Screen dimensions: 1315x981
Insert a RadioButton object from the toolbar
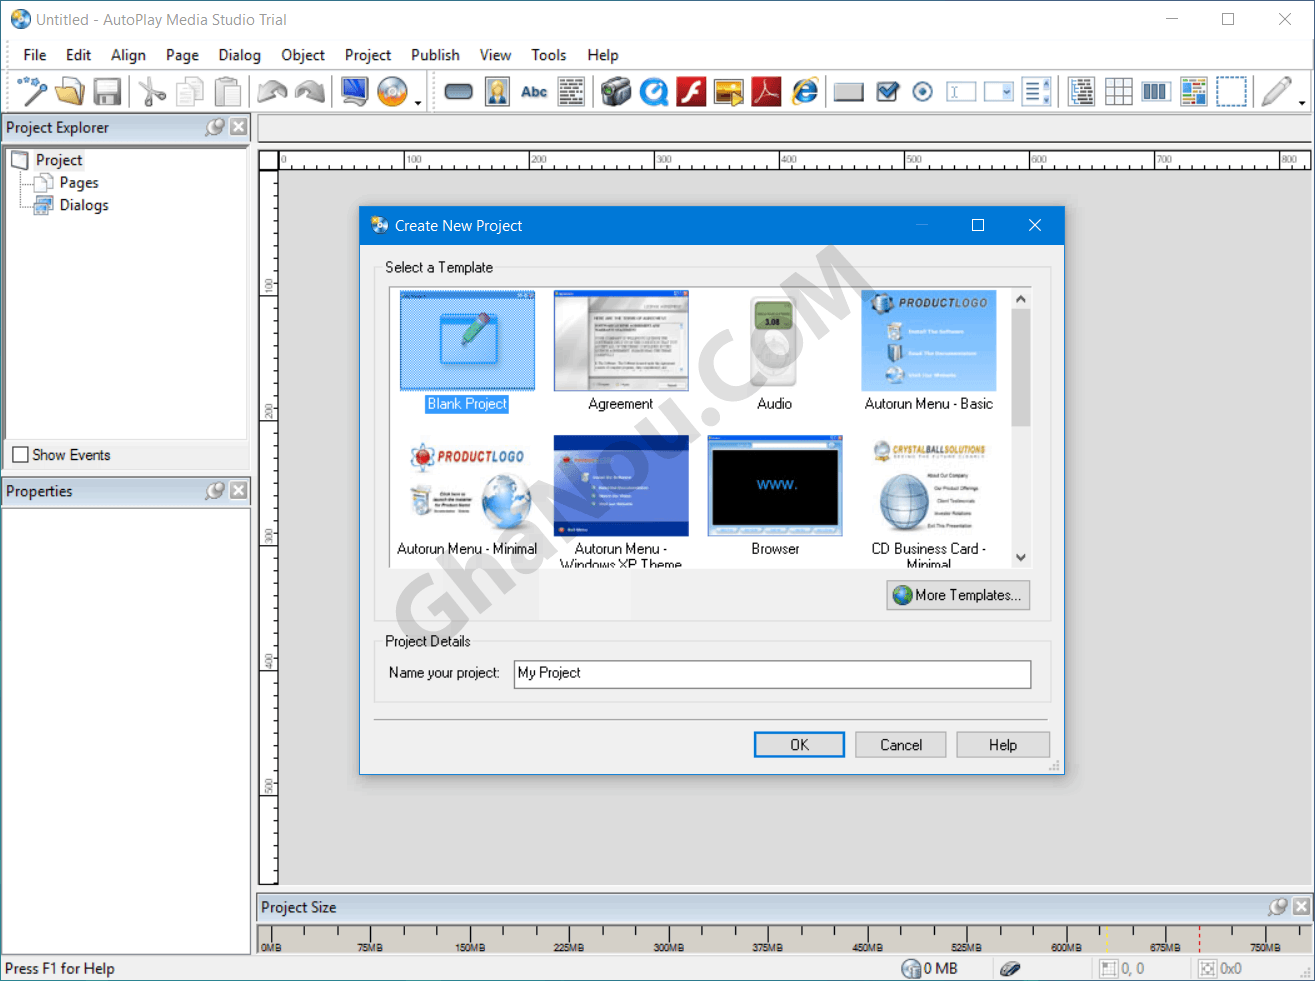923,92
